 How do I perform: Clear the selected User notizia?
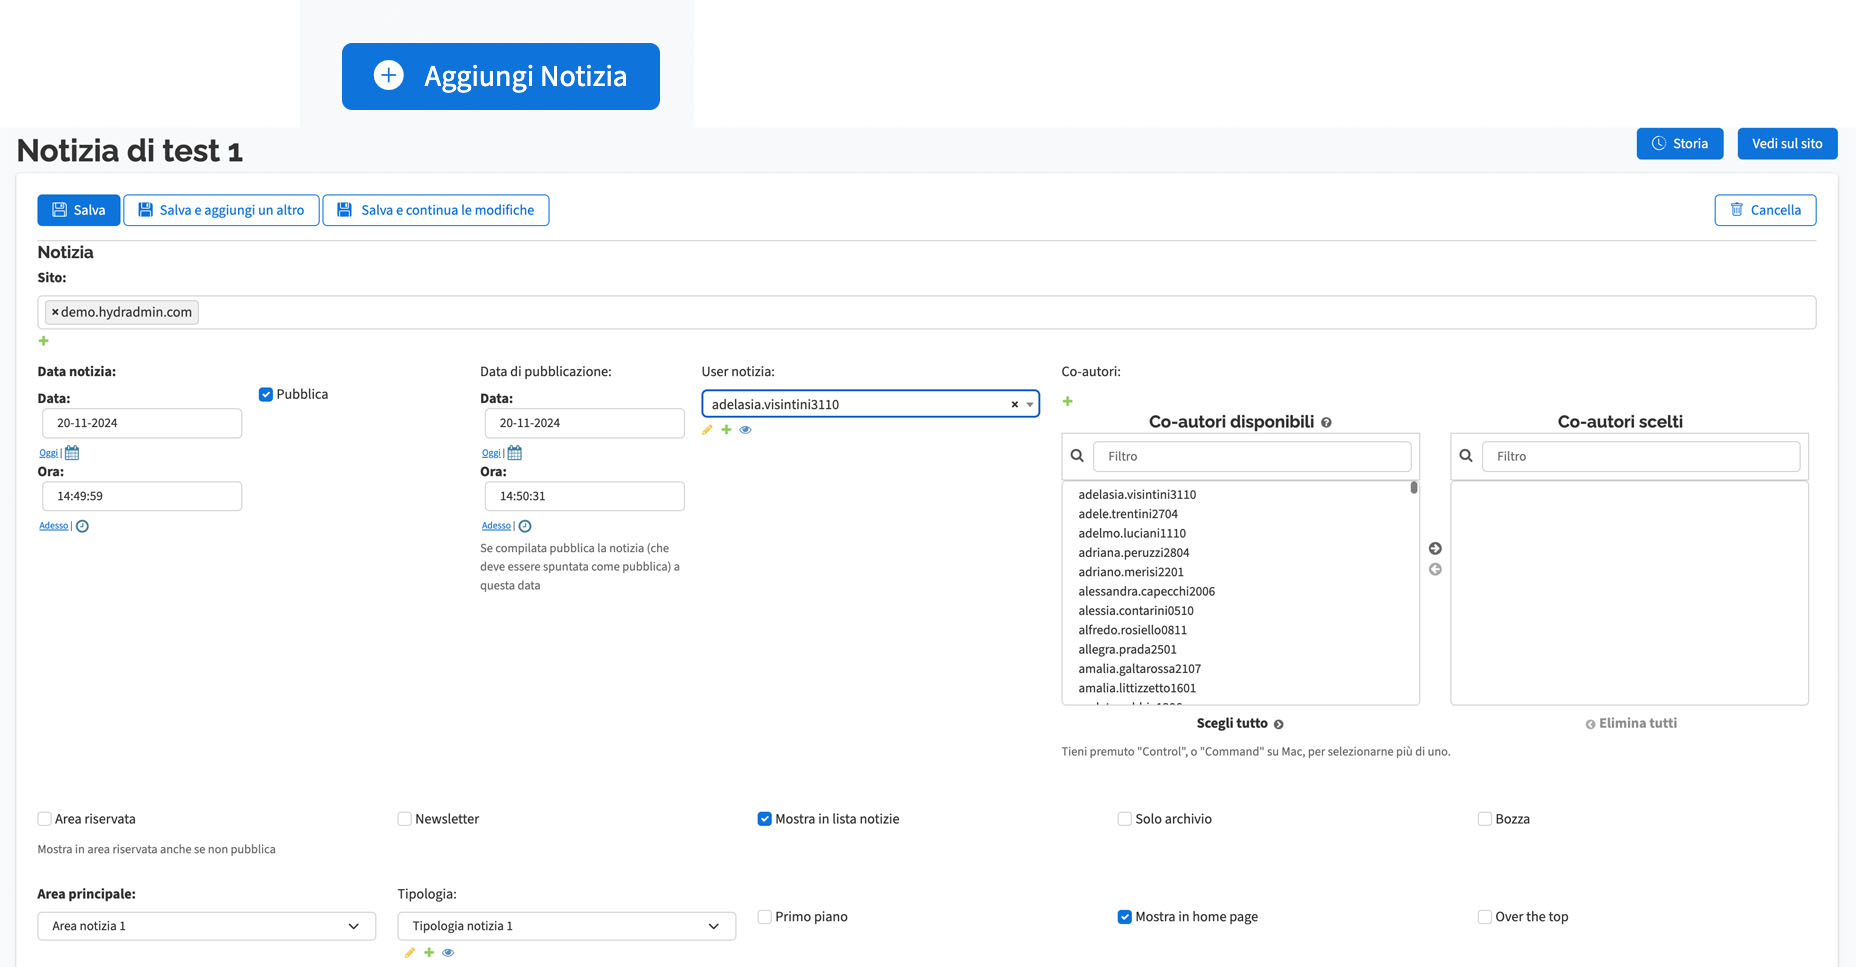(1014, 405)
